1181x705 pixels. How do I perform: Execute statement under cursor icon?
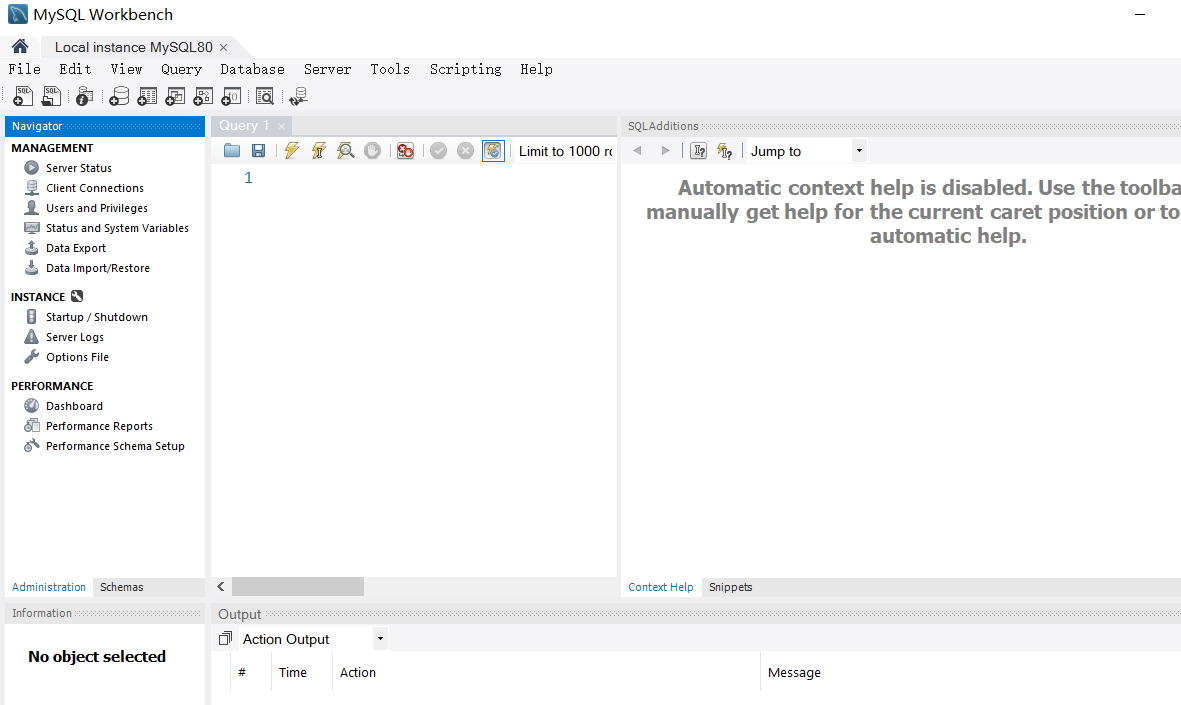coord(319,151)
